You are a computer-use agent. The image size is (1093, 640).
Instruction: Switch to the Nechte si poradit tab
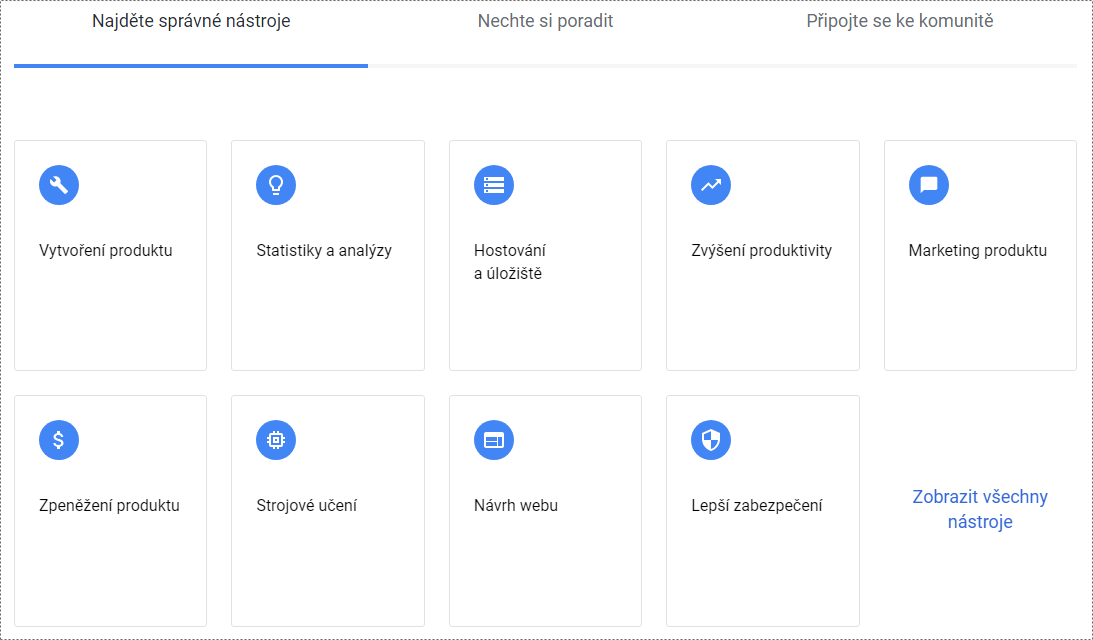coord(545,21)
